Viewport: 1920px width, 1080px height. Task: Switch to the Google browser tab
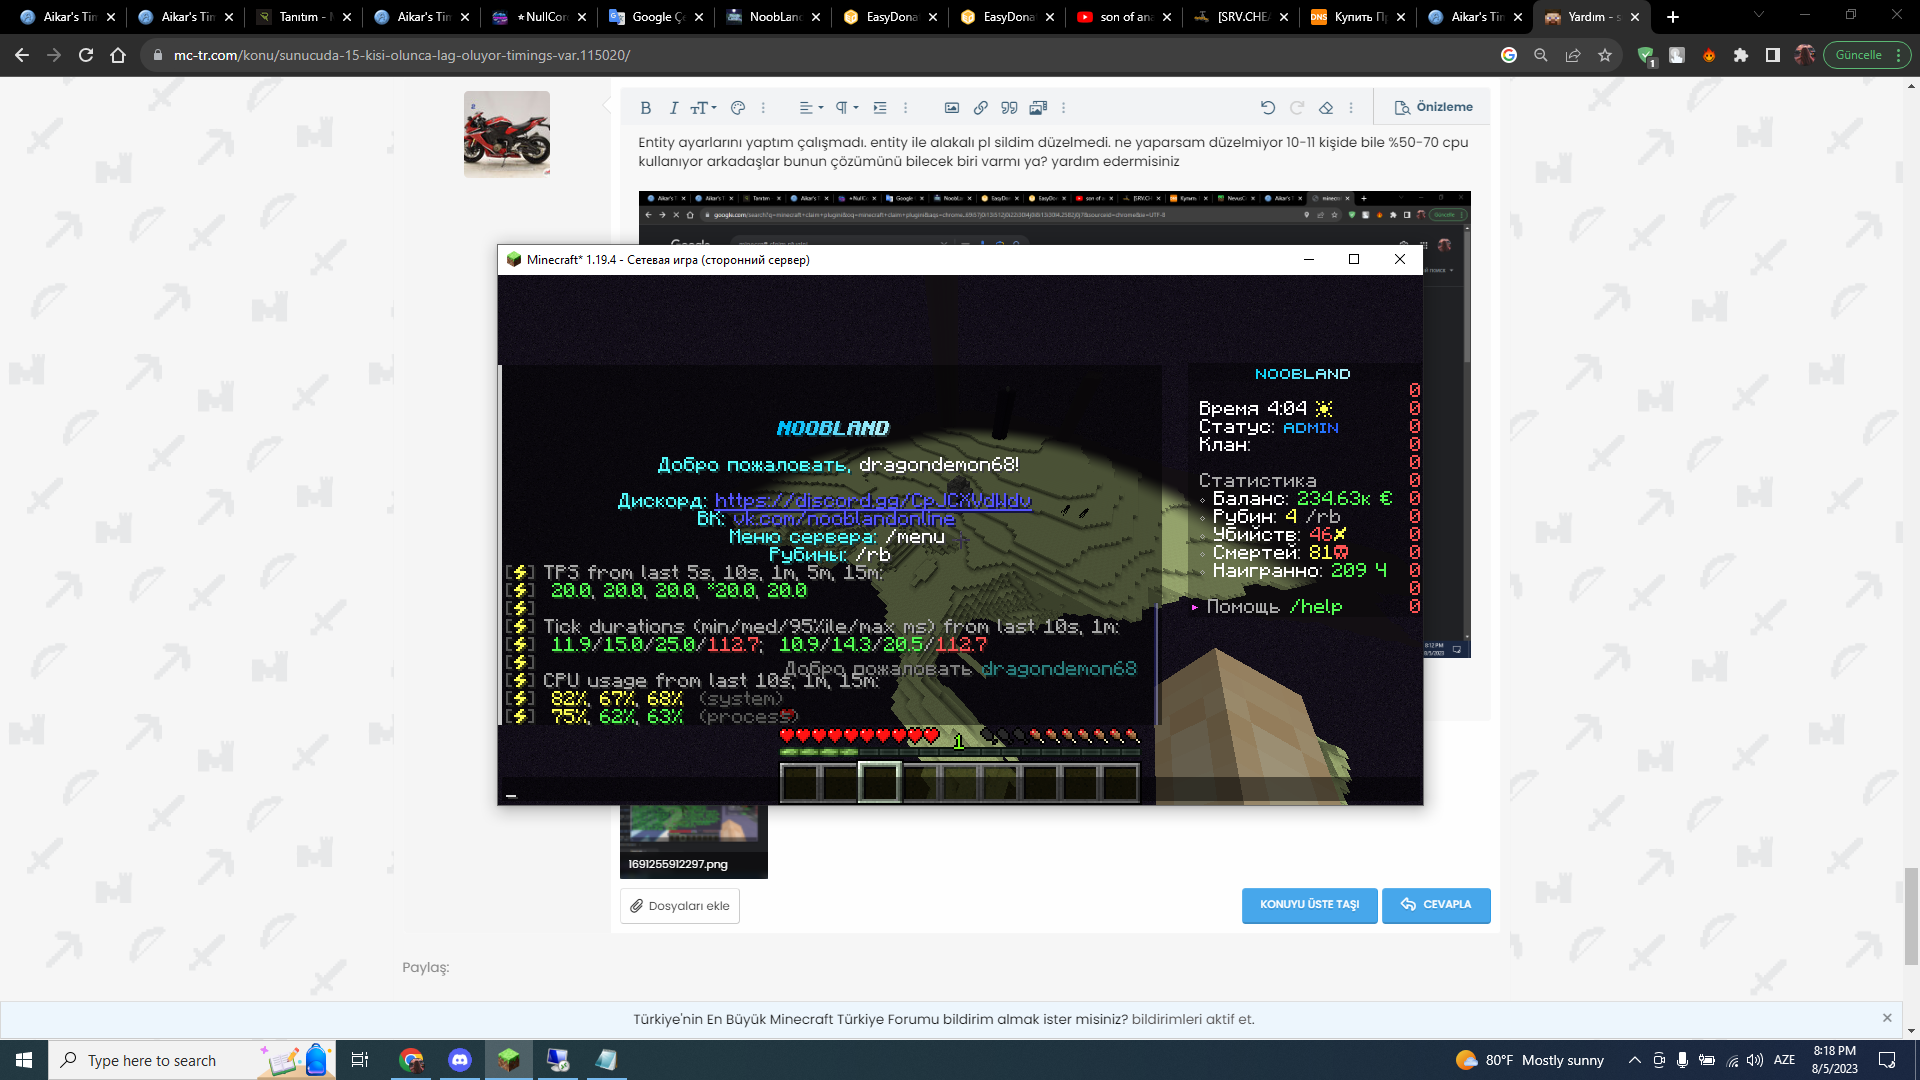pyautogui.click(x=656, y=17)
